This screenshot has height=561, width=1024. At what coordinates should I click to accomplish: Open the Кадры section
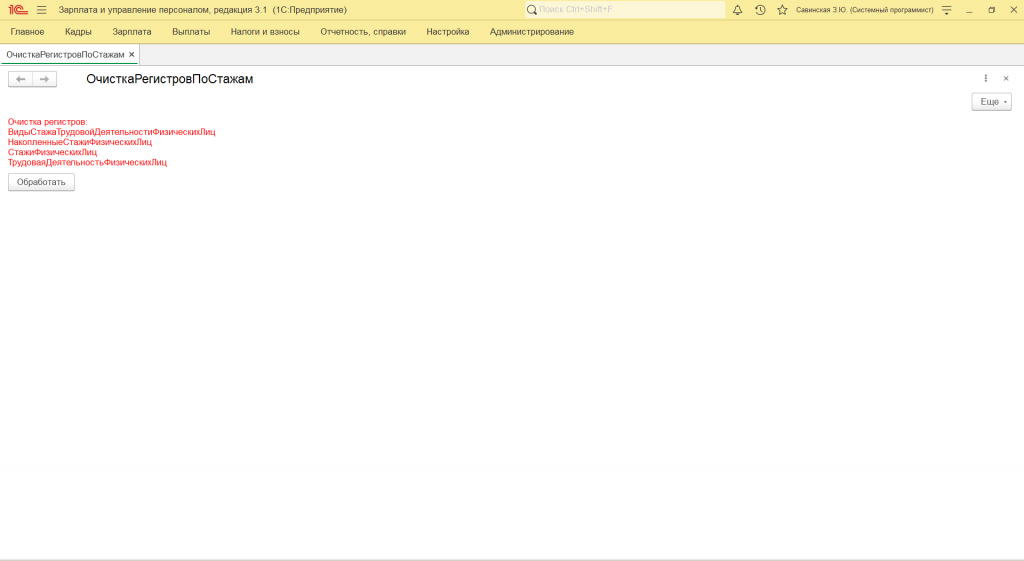pyautogui.click(x=78, y=32)
